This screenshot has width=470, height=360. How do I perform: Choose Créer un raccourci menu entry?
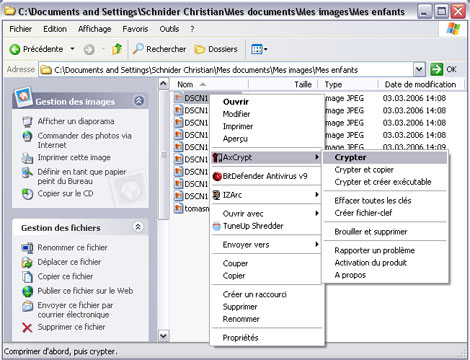coord(267,294)
